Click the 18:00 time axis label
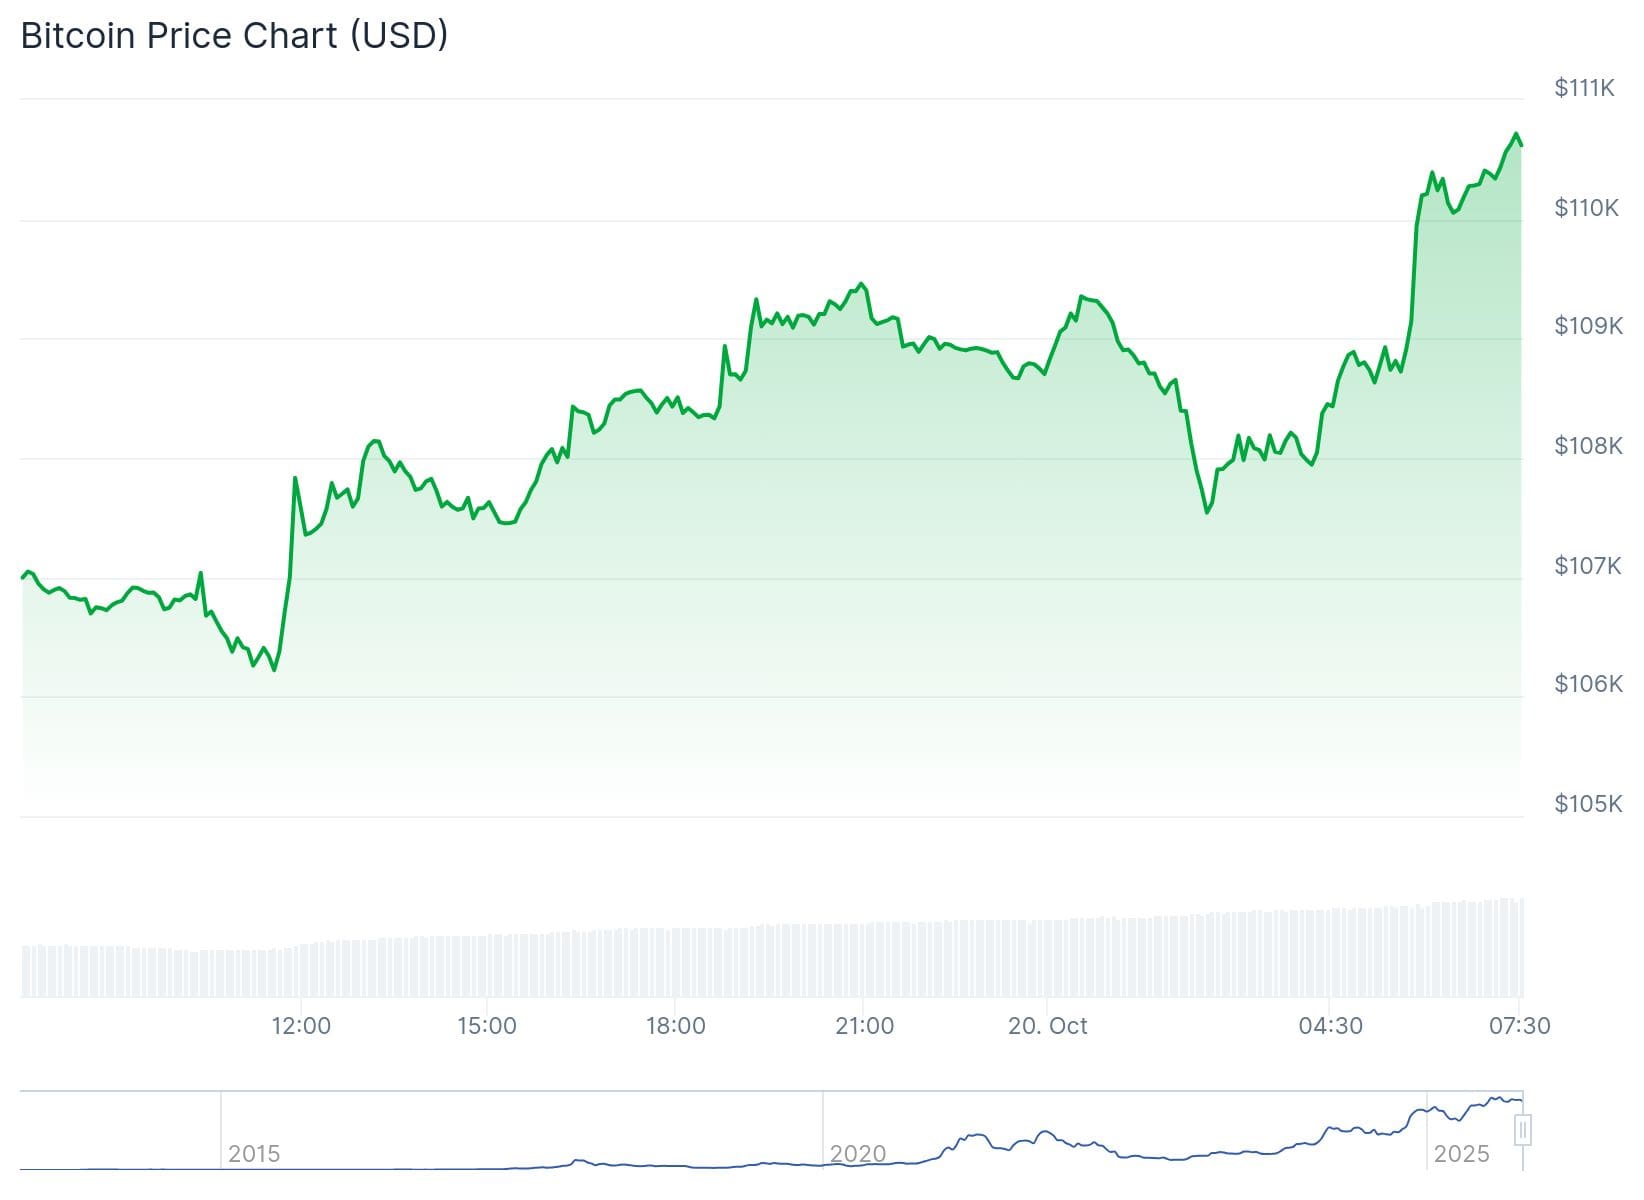 click(676, 1026)
